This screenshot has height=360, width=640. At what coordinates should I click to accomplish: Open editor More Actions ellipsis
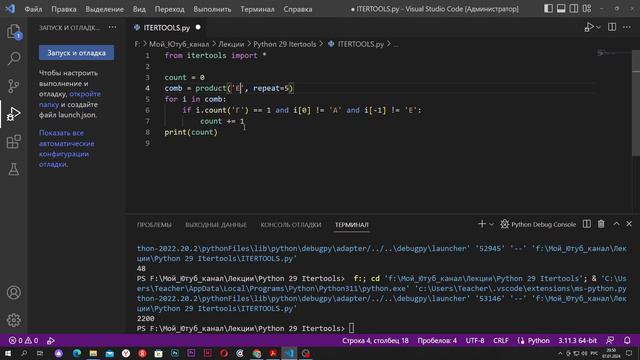coord(627,27)
